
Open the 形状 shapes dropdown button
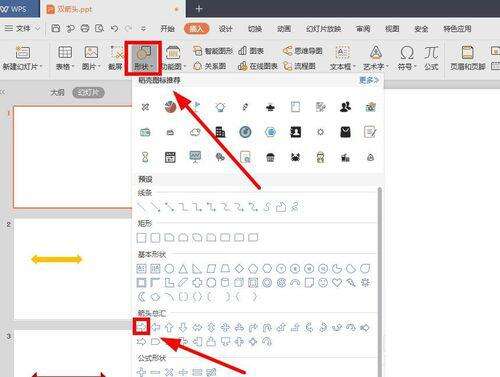pyautogui.click(x=143, y=58)
